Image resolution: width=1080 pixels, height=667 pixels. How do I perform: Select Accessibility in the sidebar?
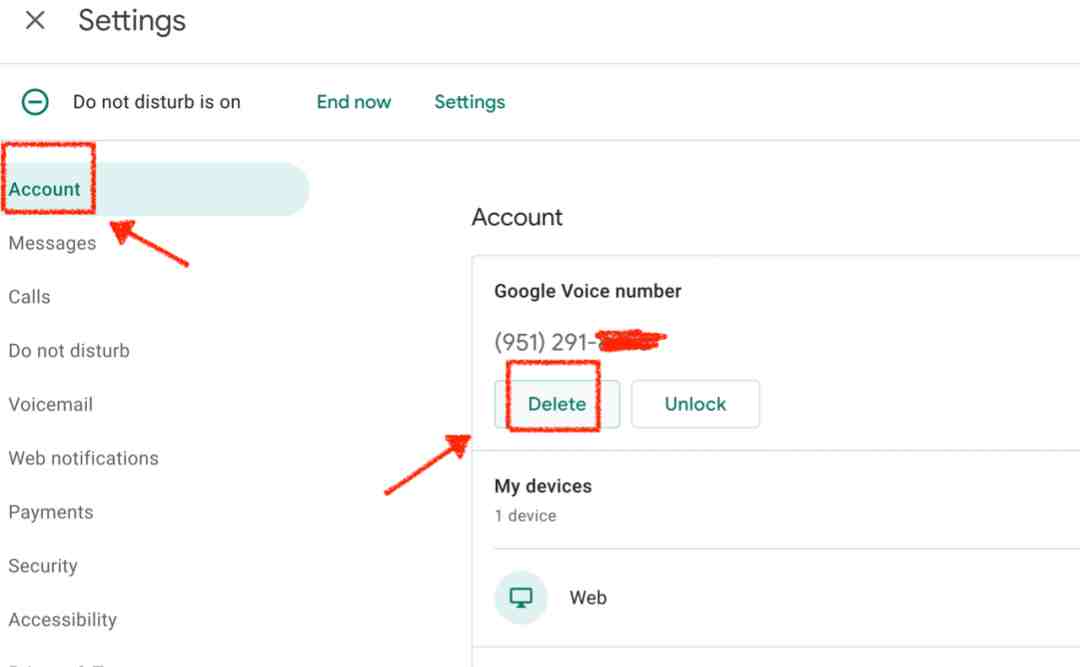[x=63, y=619]
